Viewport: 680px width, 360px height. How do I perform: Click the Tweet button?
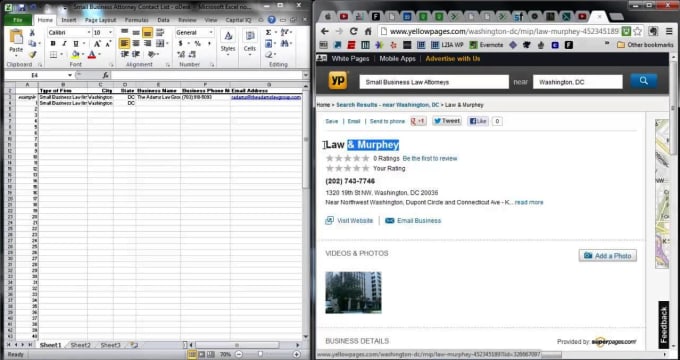447,121
